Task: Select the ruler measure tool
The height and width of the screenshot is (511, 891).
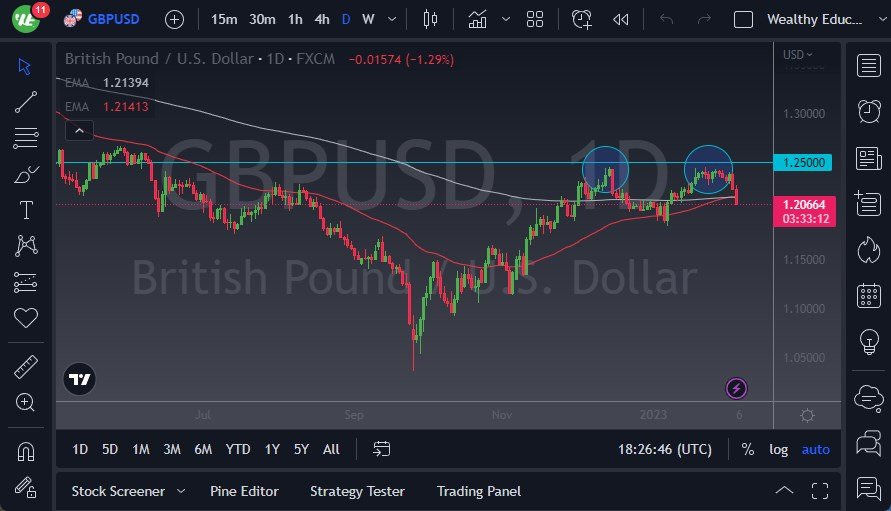Action: (x=26, y=367)
